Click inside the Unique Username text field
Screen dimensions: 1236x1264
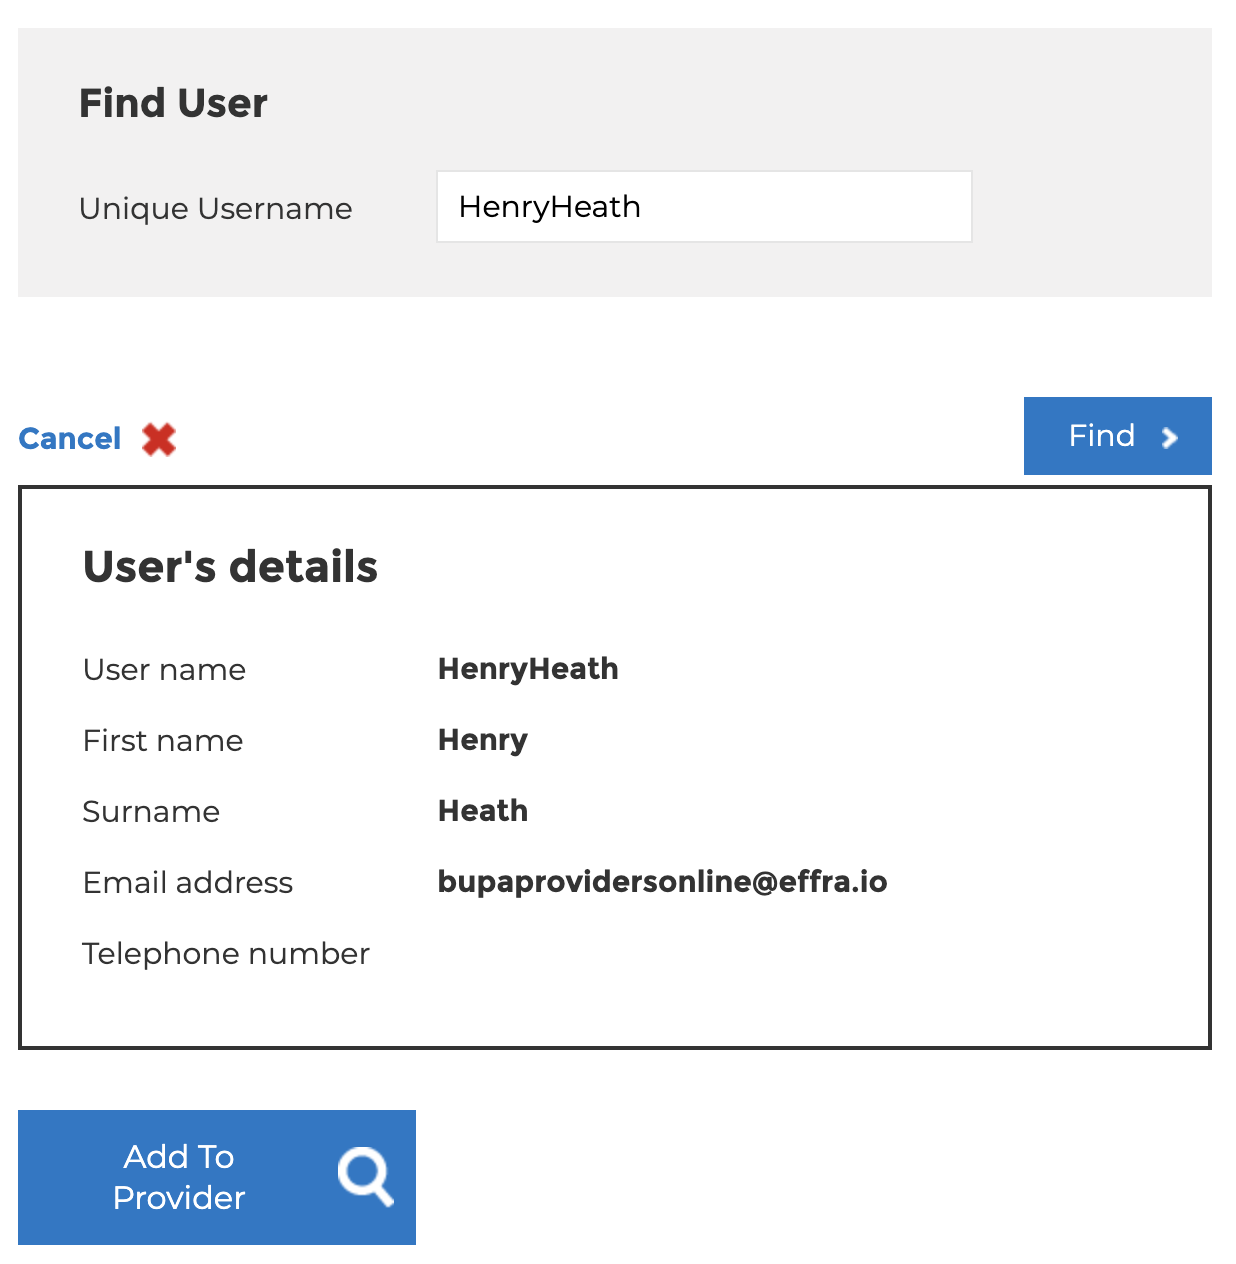[x=703, y=206]
